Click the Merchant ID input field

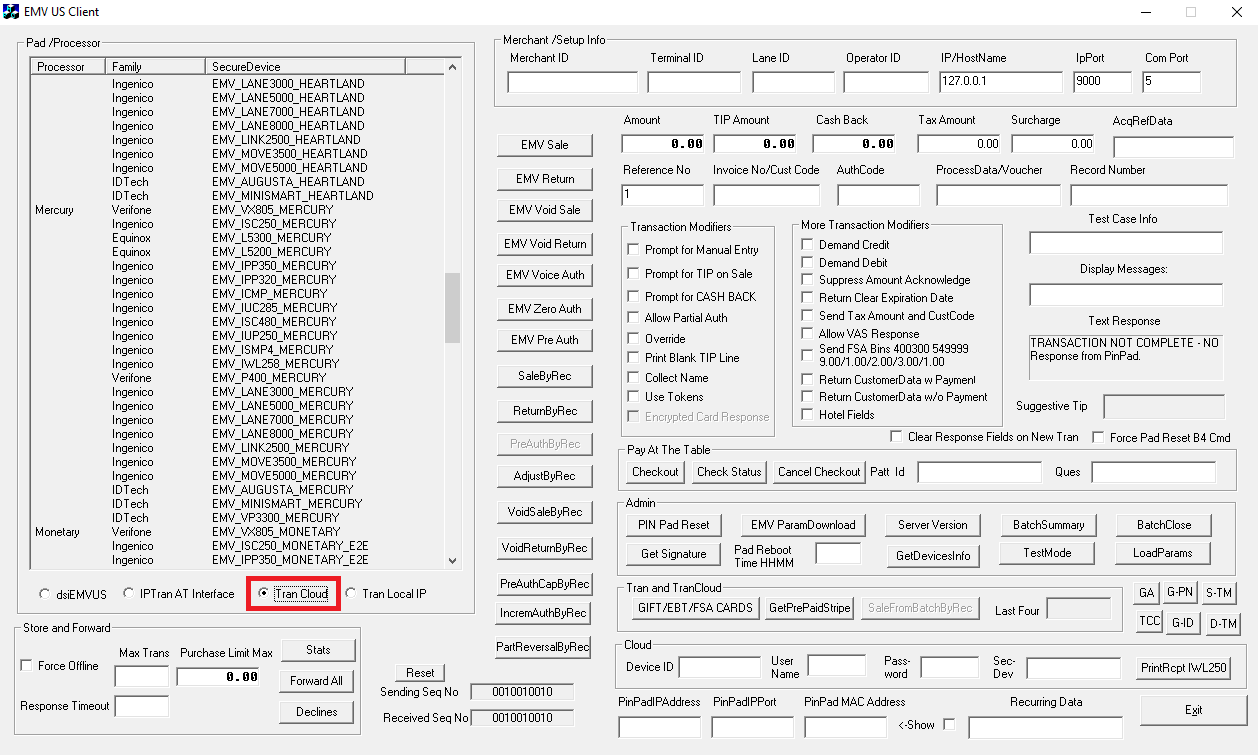(572, 82)
